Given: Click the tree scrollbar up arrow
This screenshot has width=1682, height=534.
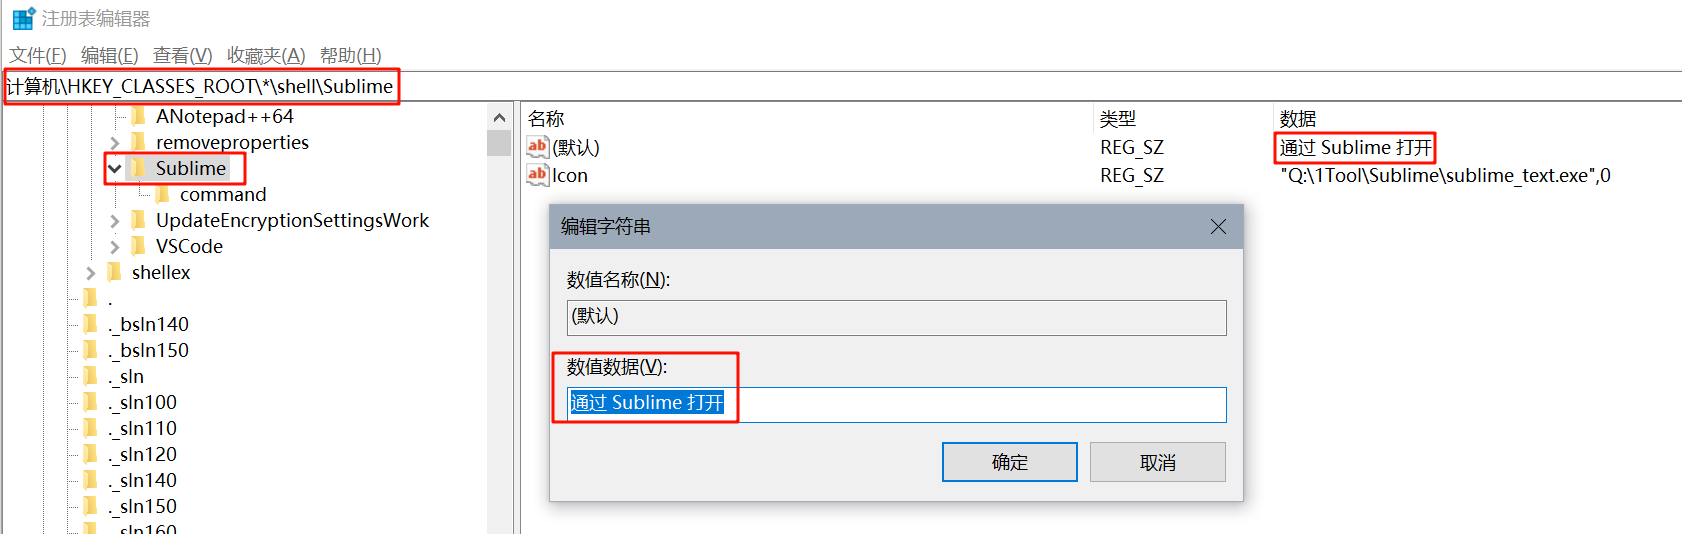Looking at the screenshot, I should [500, 118].
